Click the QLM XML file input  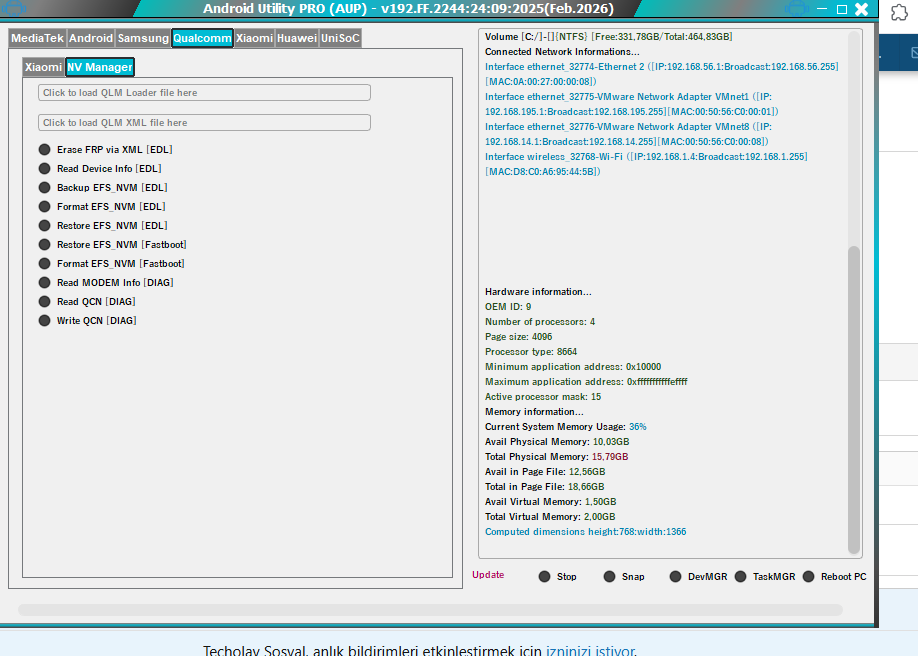(204, 122)
